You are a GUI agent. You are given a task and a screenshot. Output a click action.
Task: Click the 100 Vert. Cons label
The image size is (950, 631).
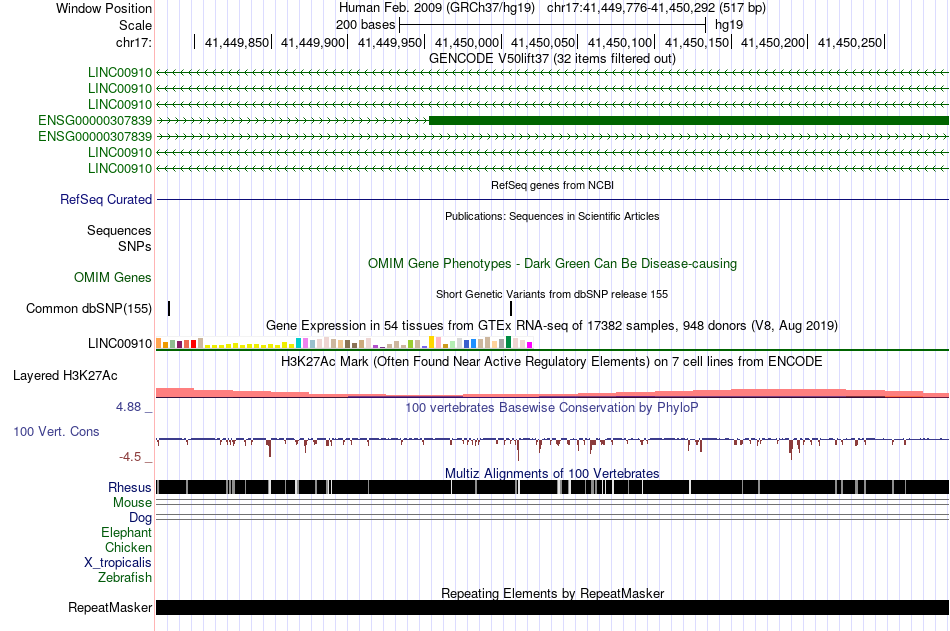tap(56, 432)
